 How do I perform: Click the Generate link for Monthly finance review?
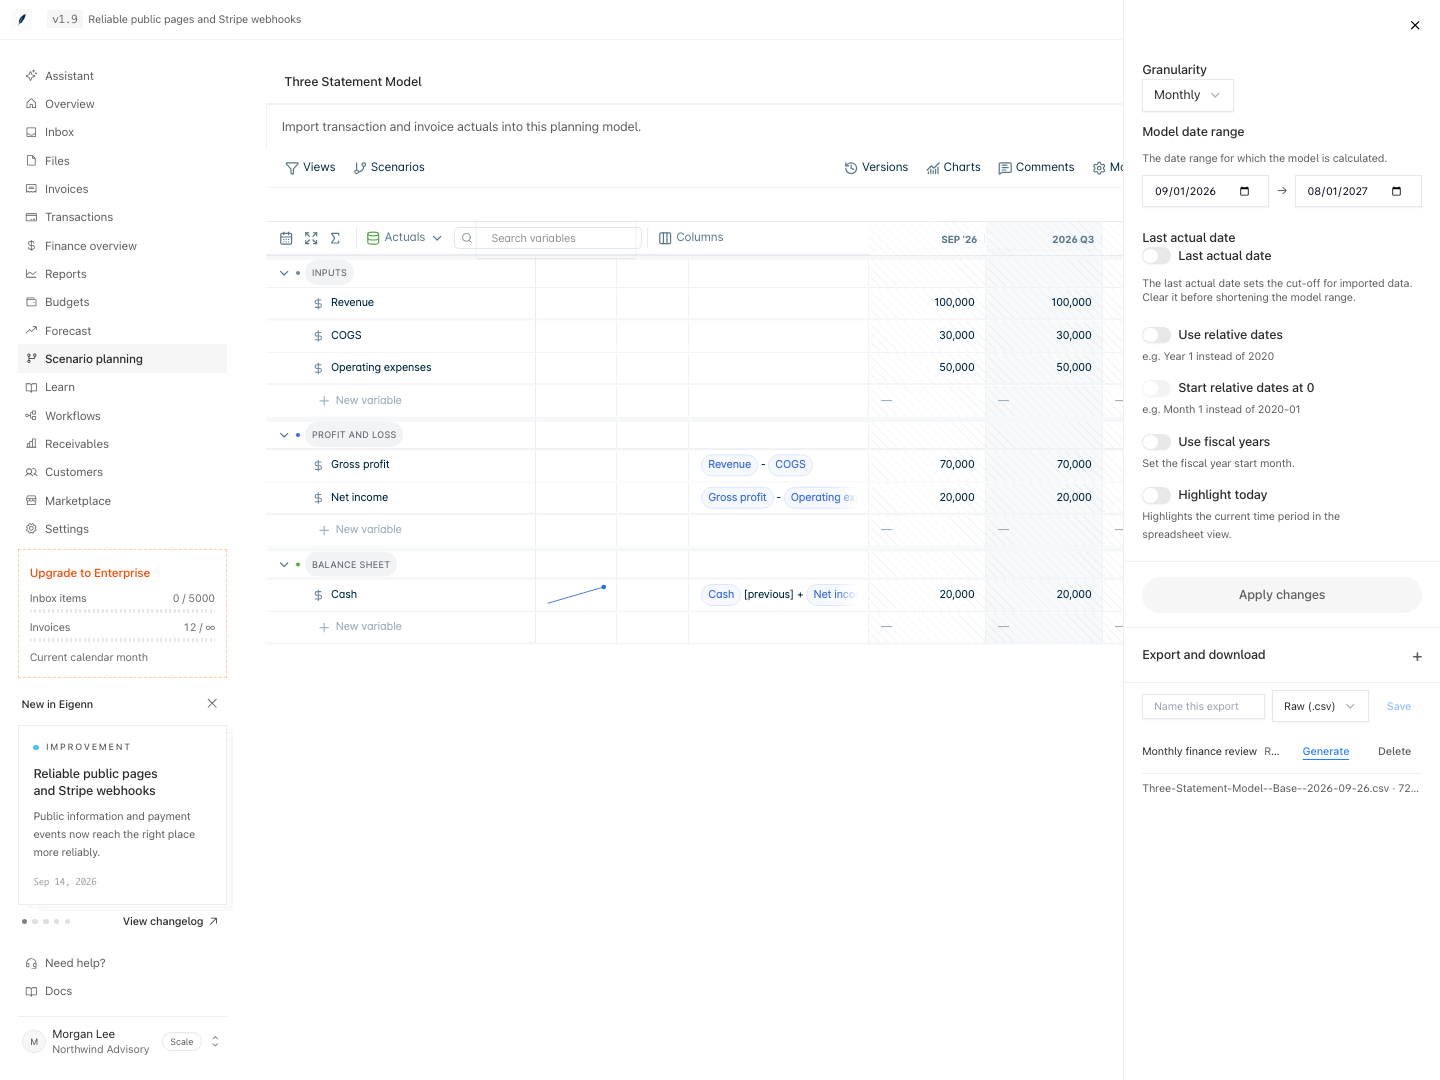[1326, 752]
